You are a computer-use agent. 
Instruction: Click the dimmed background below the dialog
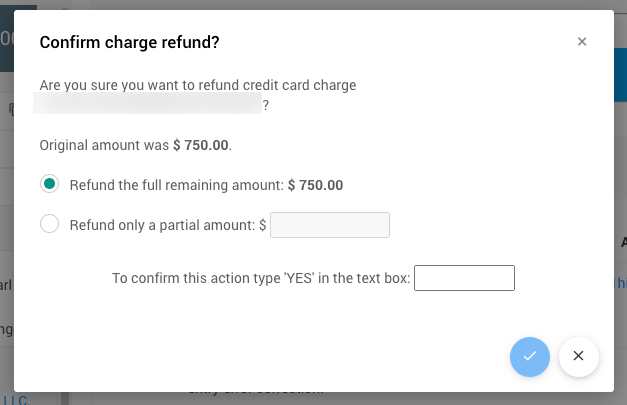tap(300, 398)
